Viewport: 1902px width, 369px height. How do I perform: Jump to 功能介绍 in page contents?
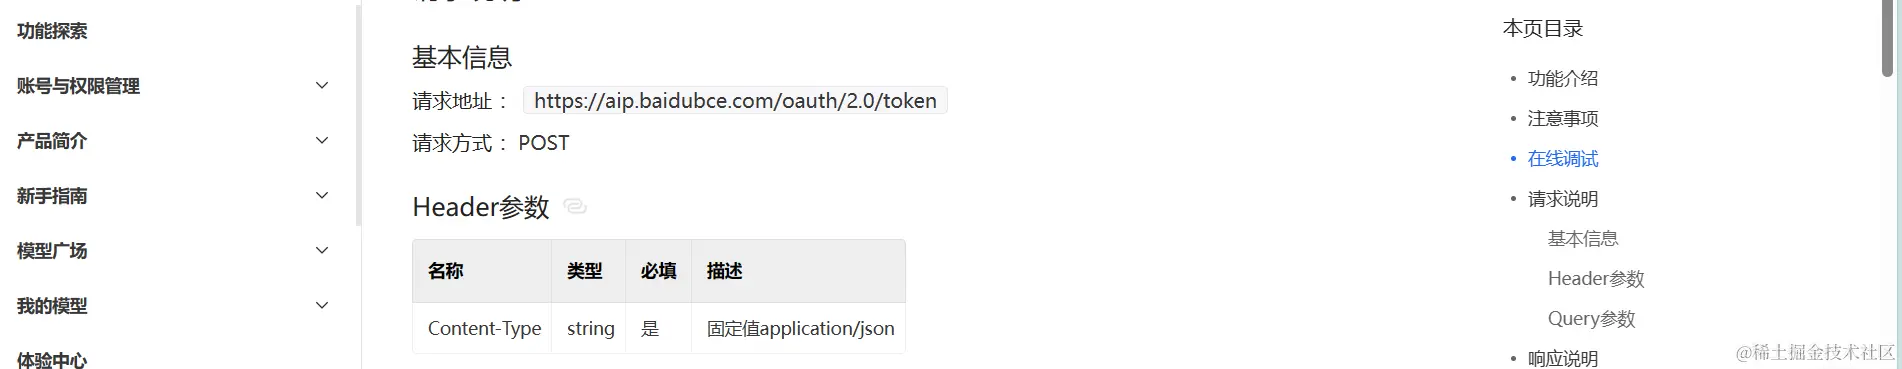click(x=1563, y=78)
